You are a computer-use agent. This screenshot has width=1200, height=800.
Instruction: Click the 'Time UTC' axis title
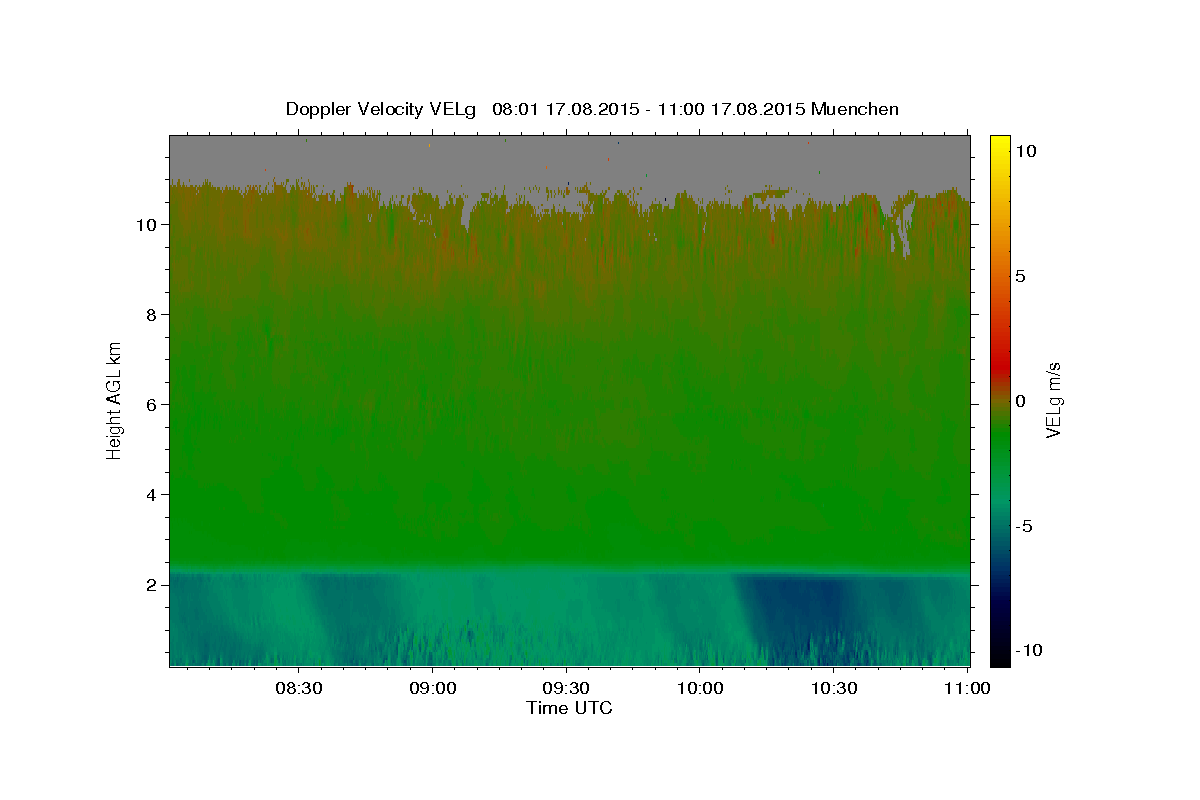click(x=569, y=708)
